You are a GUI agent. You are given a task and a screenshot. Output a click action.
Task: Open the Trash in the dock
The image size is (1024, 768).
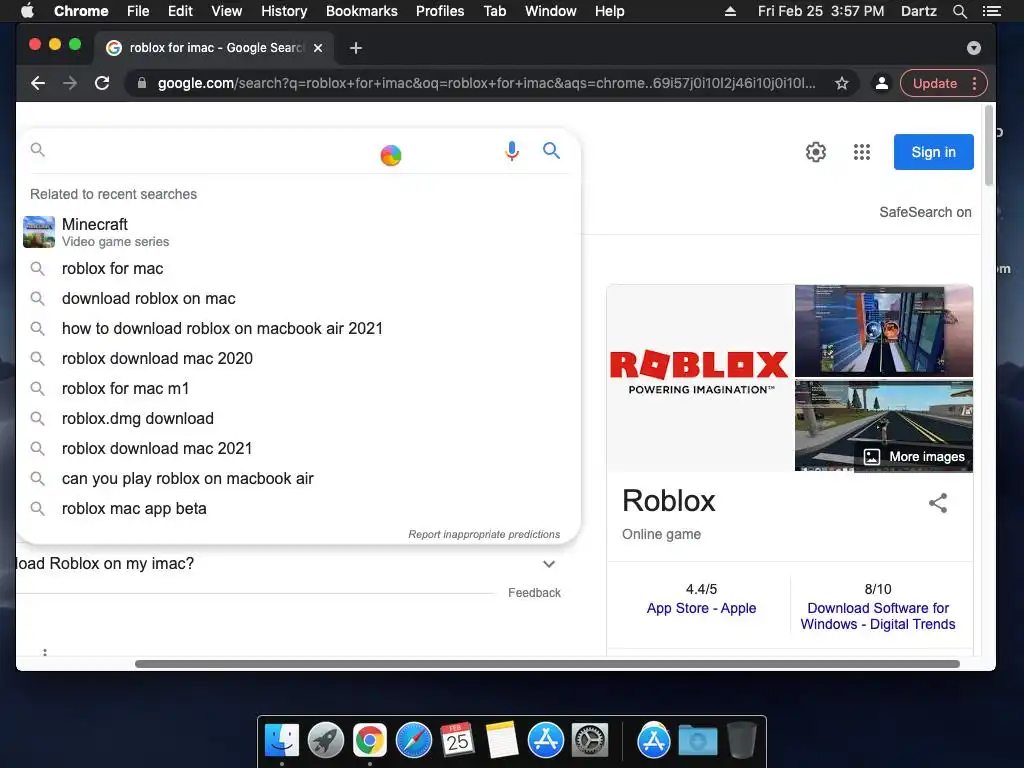[741, 741]
